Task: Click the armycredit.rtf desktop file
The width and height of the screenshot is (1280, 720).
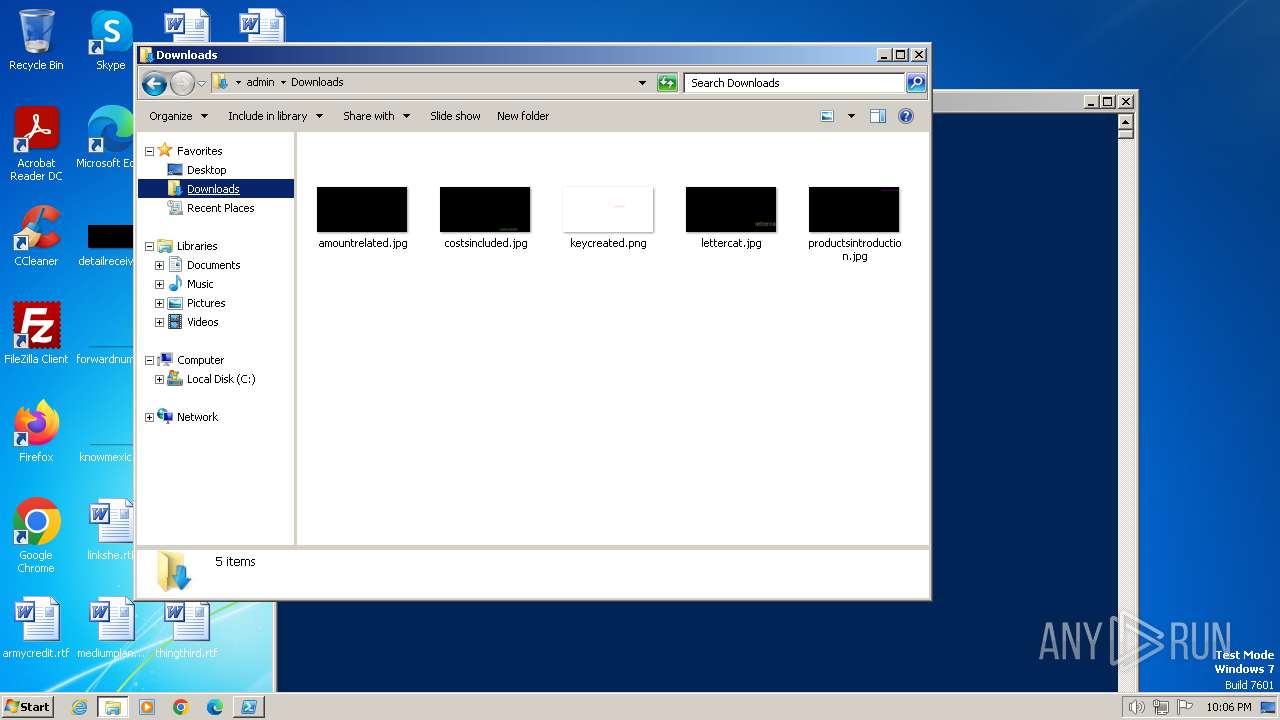Action: [36, 627]
